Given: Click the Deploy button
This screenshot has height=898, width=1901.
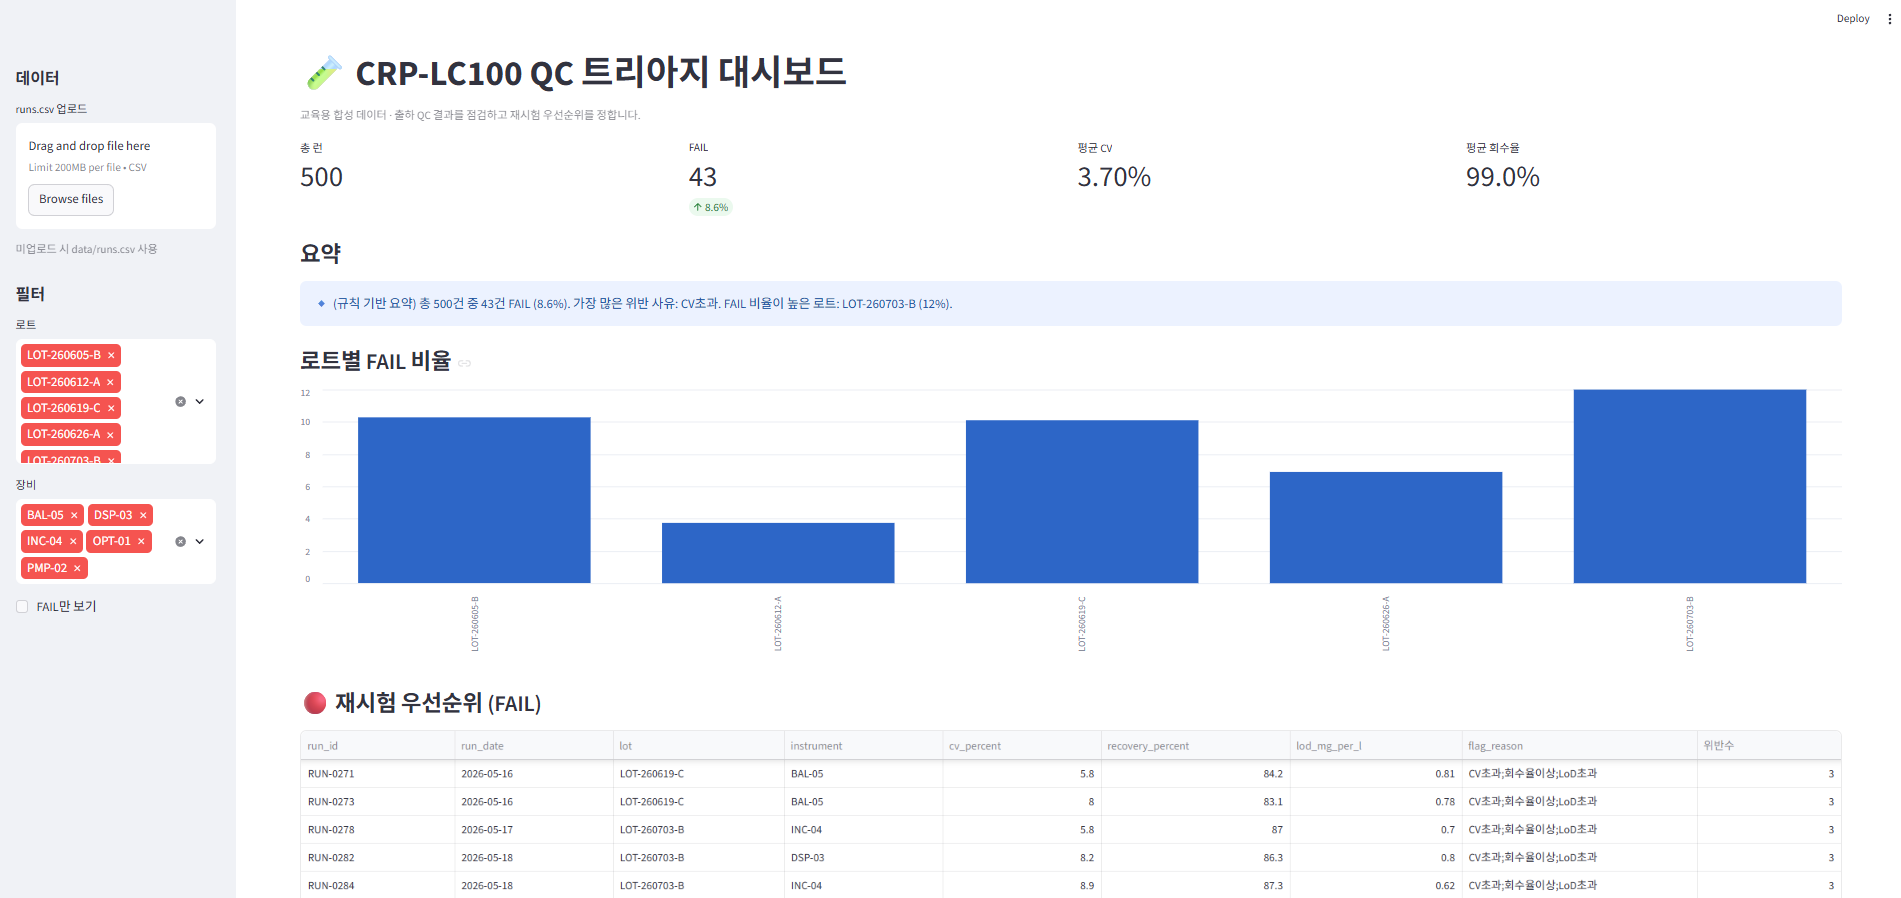Looking at the screenshot, I should [1853, 18].
